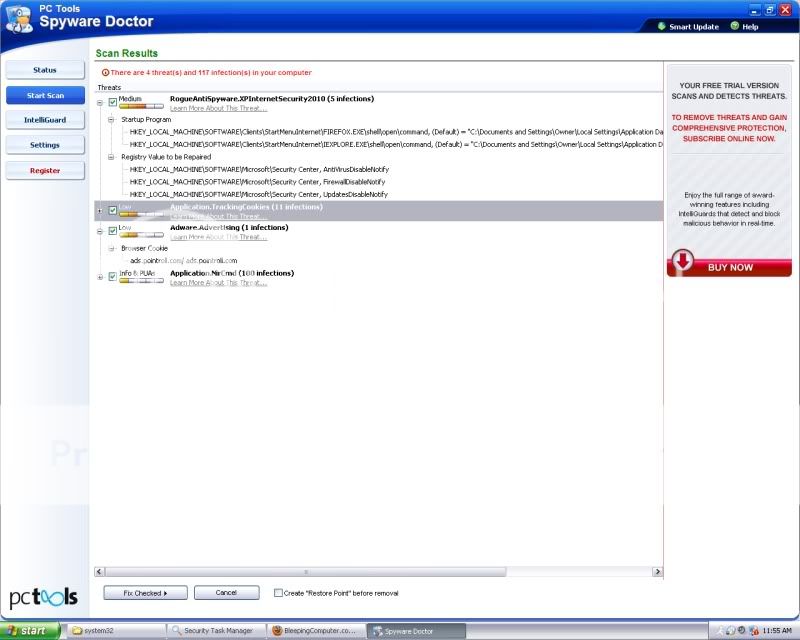
Task: Open the Register section
Action: [45, 170]
